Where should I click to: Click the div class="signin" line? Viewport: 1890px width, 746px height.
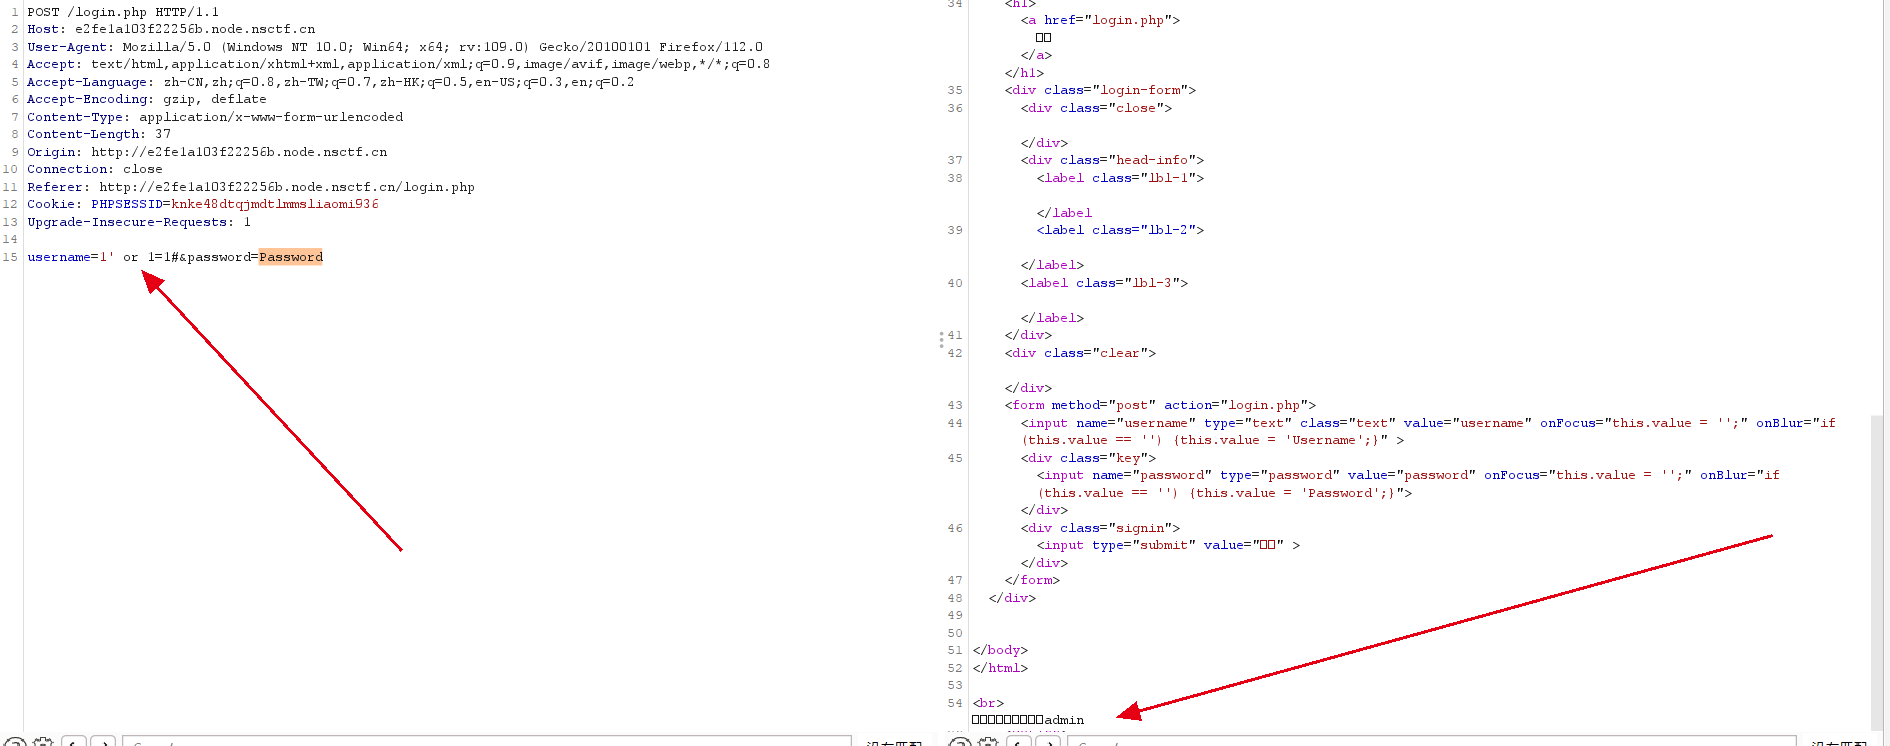pyautogui.click(x=1100, y=528)
